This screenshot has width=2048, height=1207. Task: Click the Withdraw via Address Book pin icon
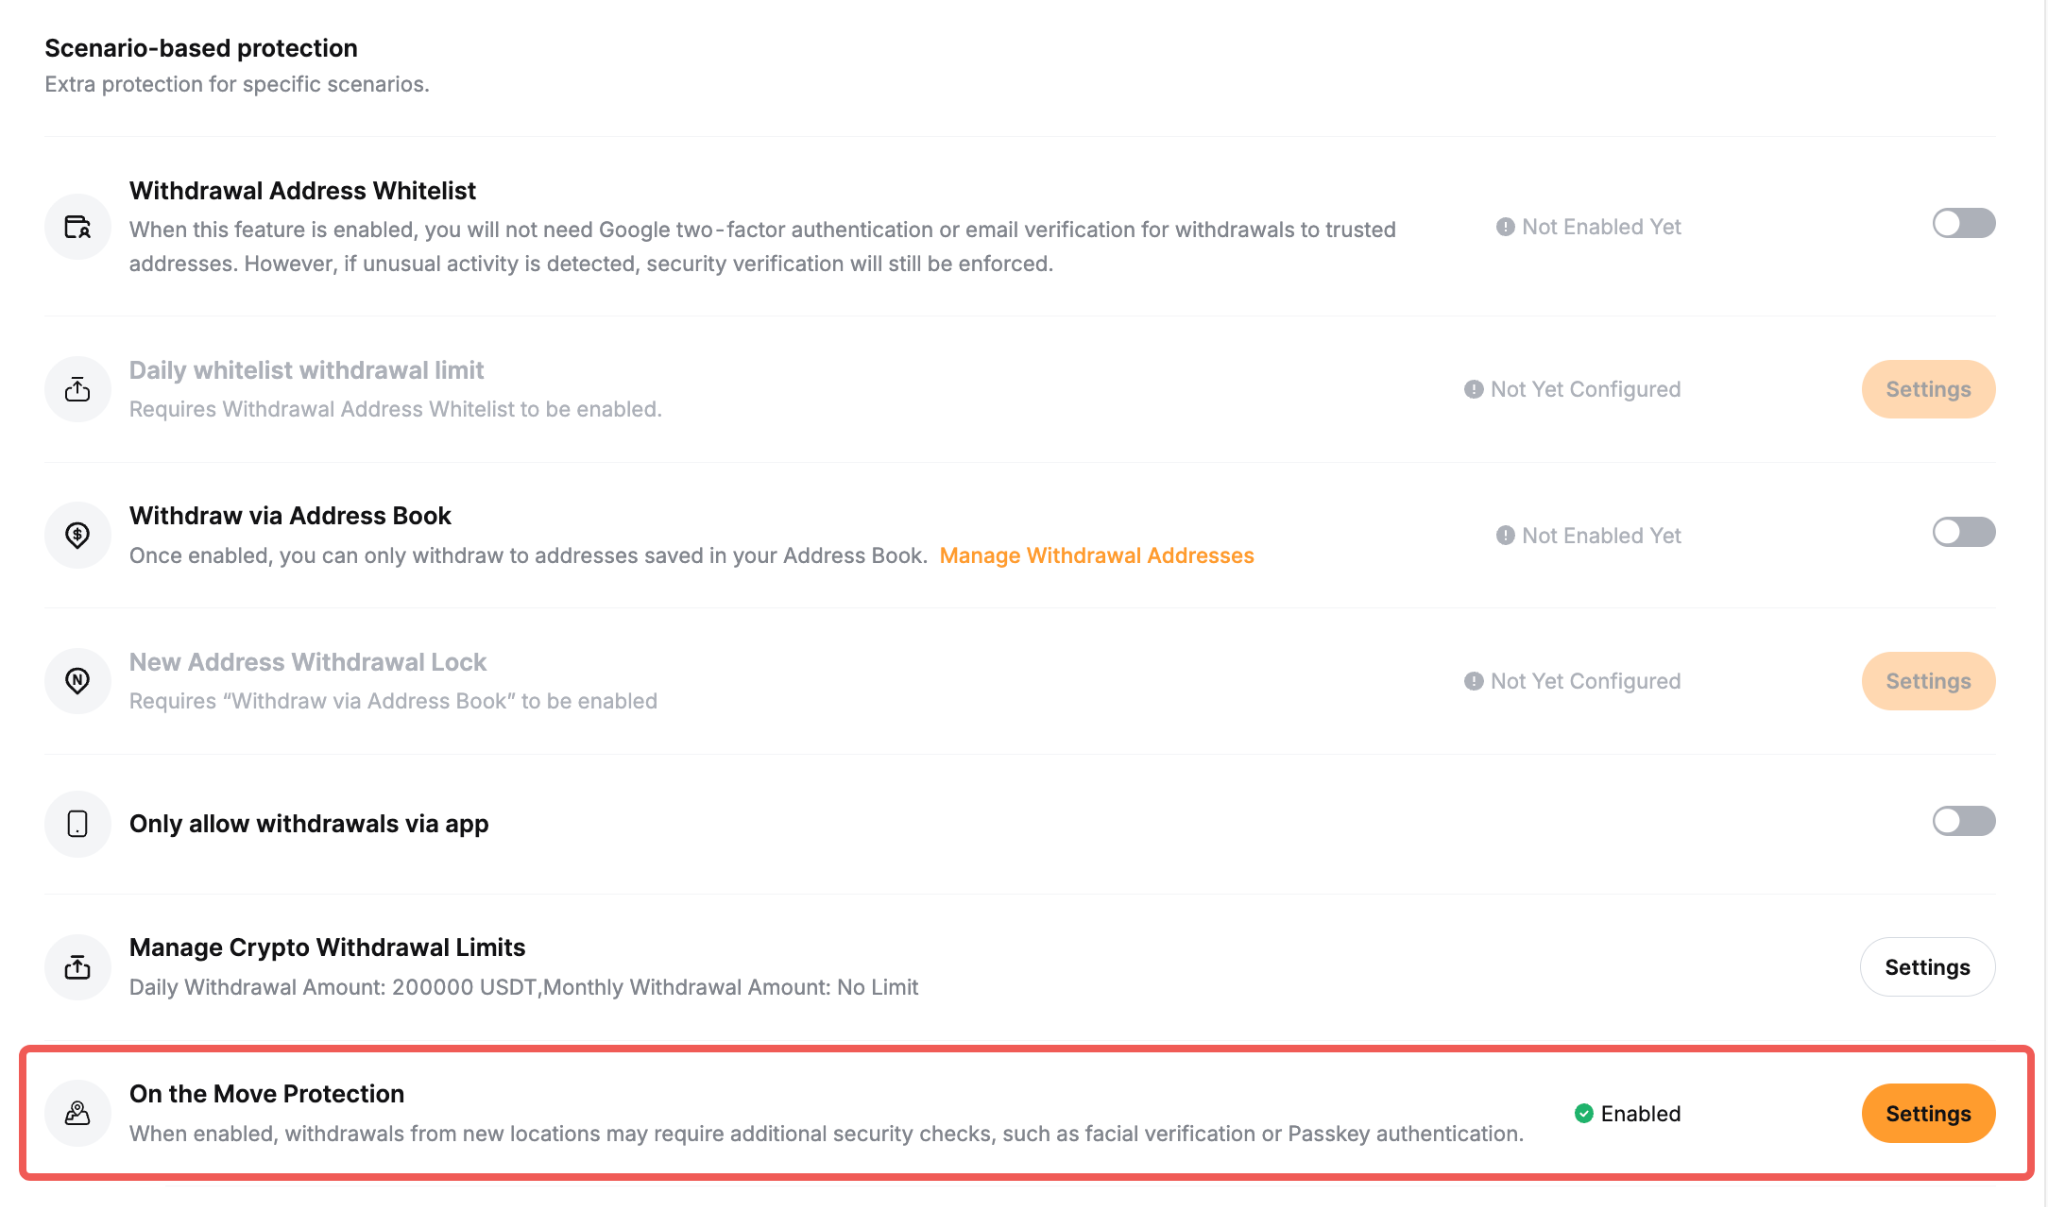tap(77, 535)
